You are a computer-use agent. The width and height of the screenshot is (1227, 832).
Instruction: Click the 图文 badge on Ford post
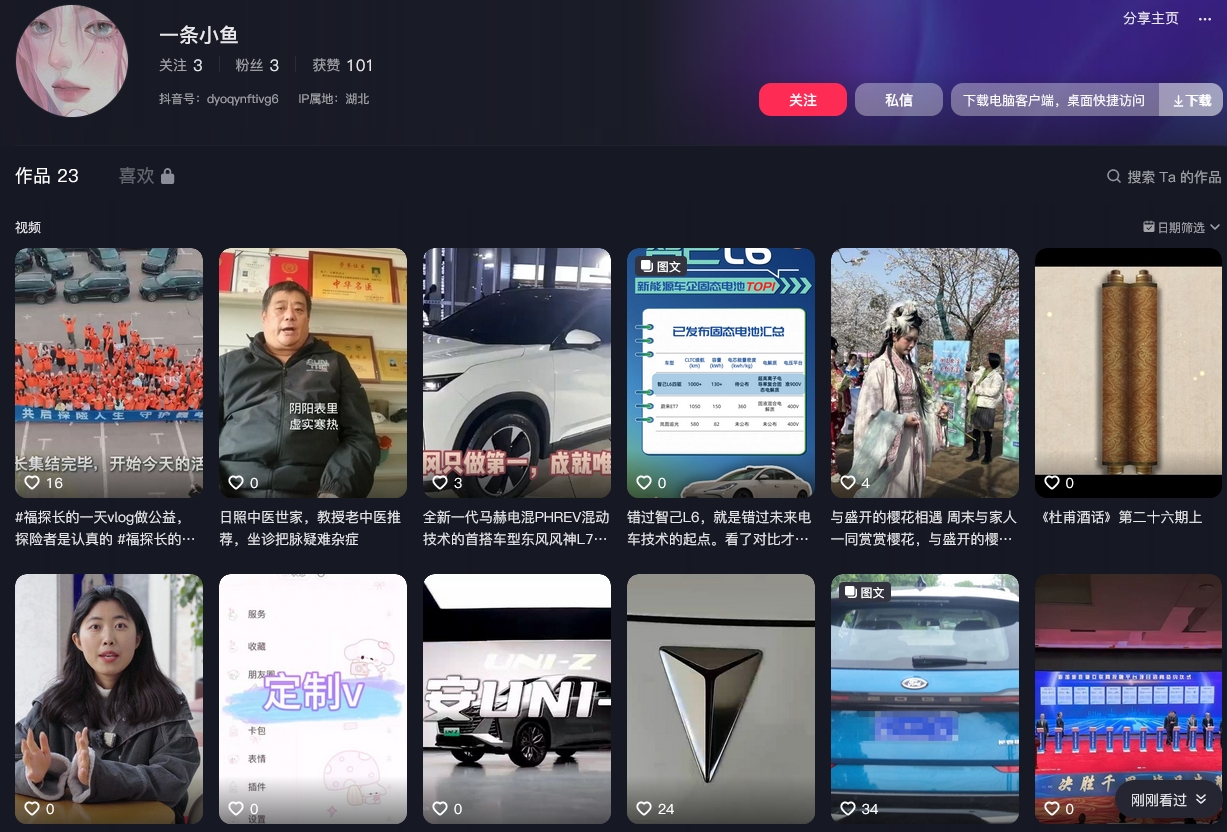864,592
